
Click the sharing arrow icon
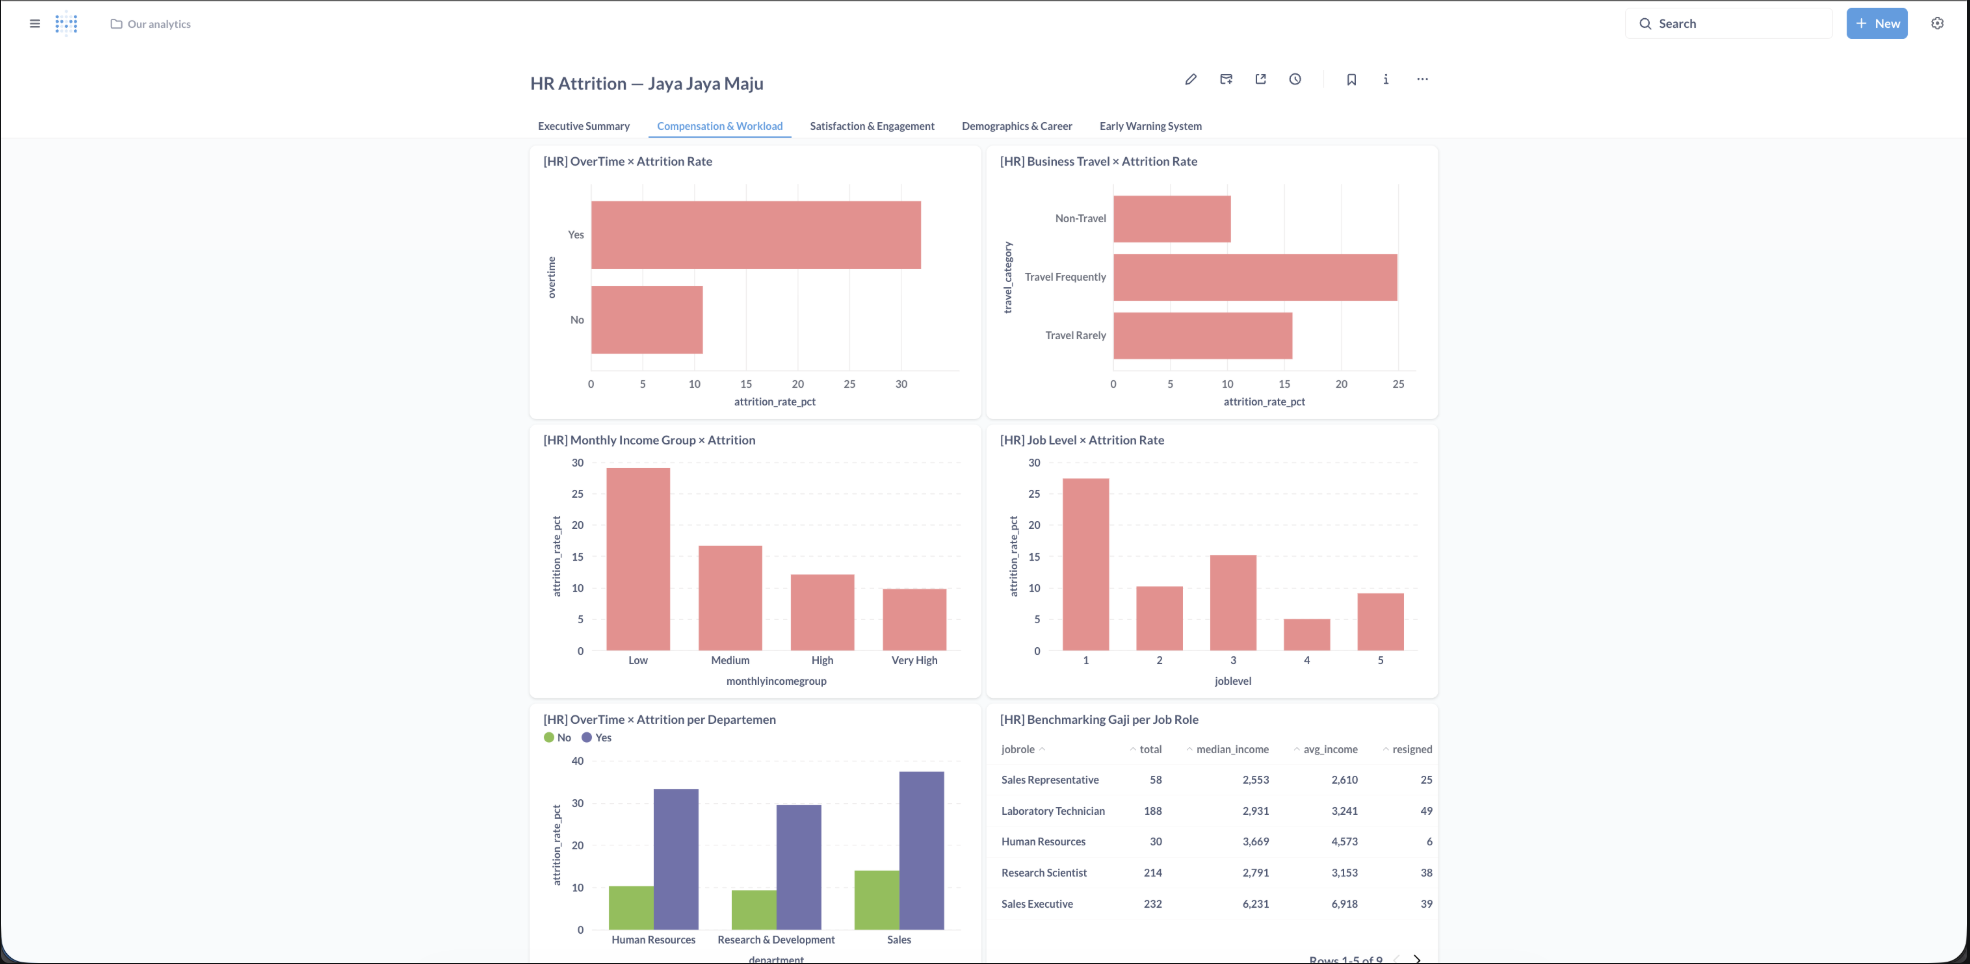1260,79
